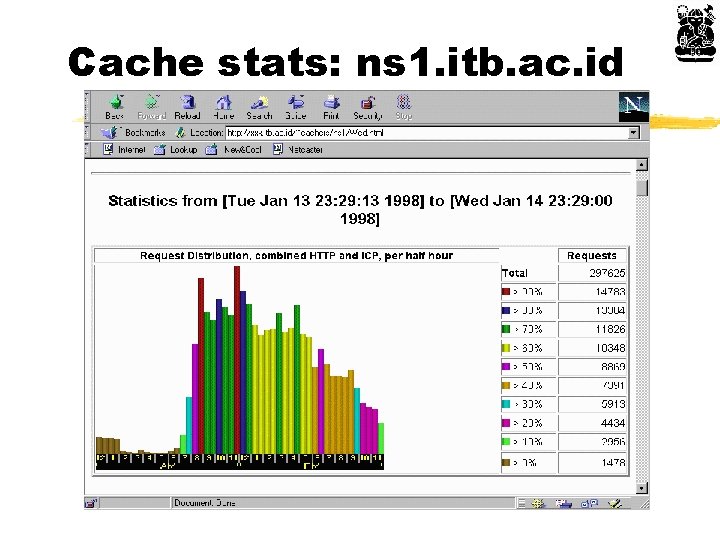This screenshot has height=540, width=720.
Task: Click the Location address field
Action: 427,133
